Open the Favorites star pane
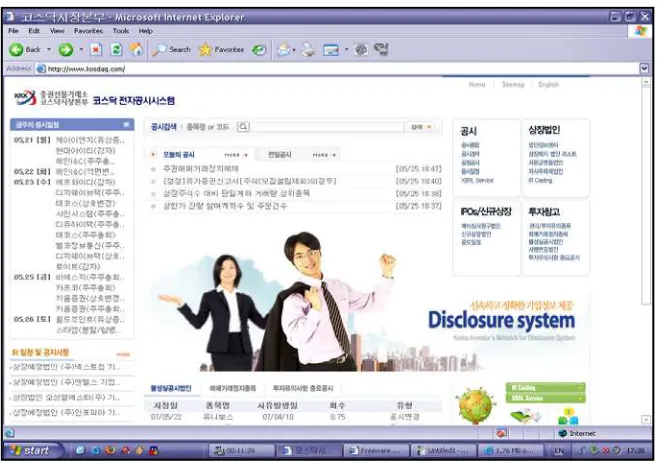 pyautogui.click(x=221, y=50)
